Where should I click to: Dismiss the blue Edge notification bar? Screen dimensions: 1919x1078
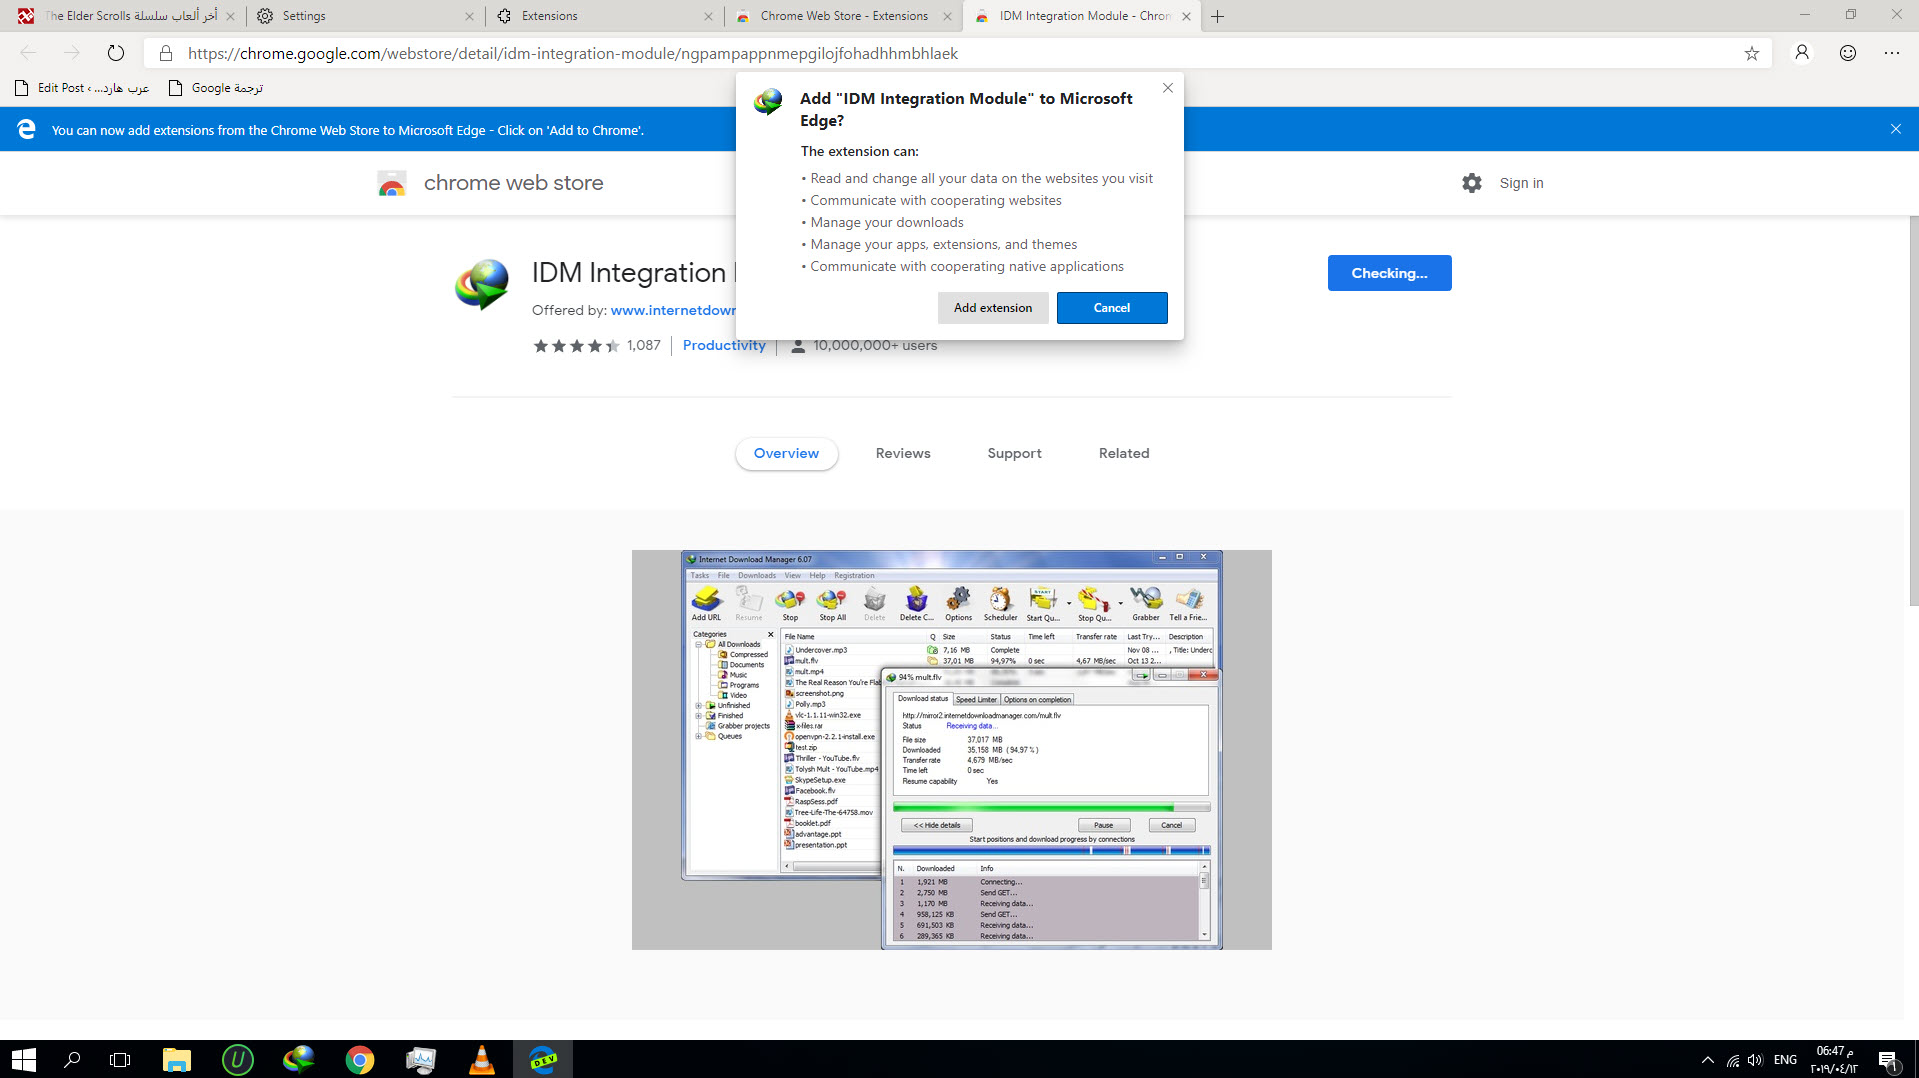point(1895,129)
